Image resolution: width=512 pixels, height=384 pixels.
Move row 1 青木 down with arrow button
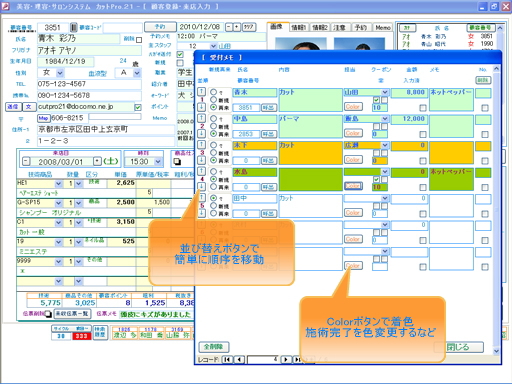(202, 107)
